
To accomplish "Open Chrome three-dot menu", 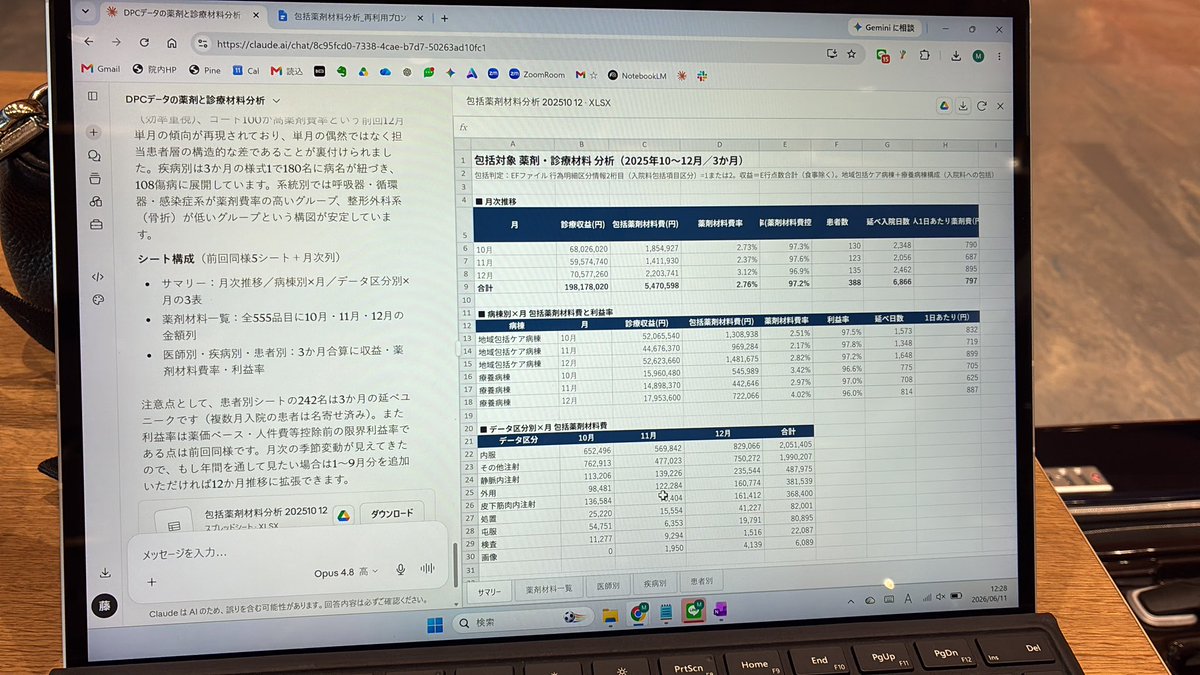I will point(1001,58).
